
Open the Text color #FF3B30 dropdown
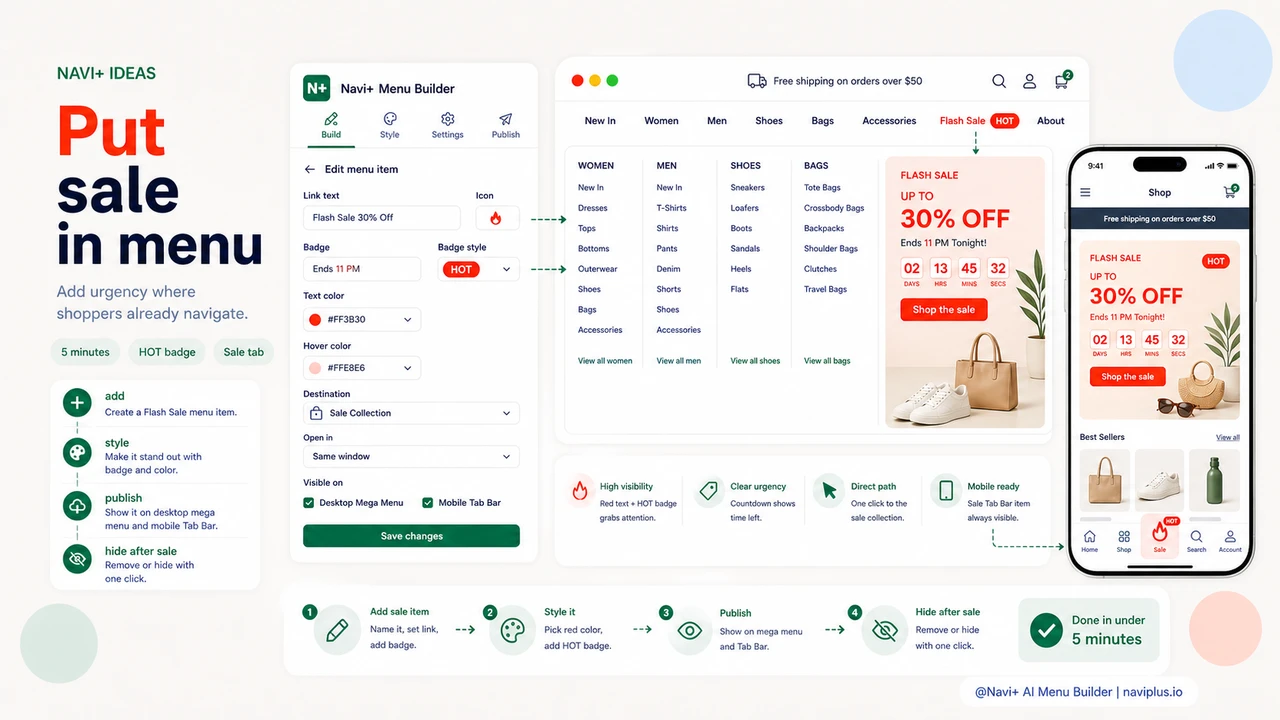(362, 319)
